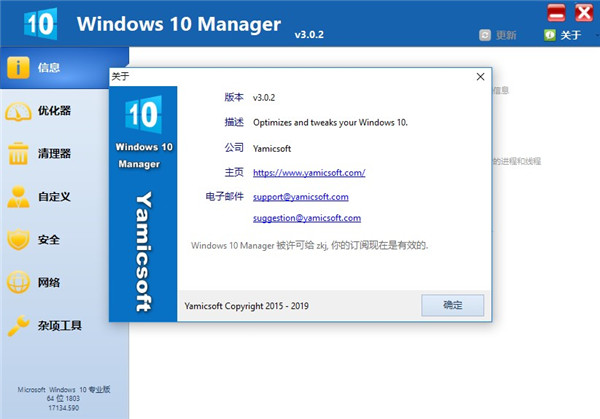The image size is (600, 419).
Task: Click the 'Windows 10 Manager' header title
Action: coord(179,24)
